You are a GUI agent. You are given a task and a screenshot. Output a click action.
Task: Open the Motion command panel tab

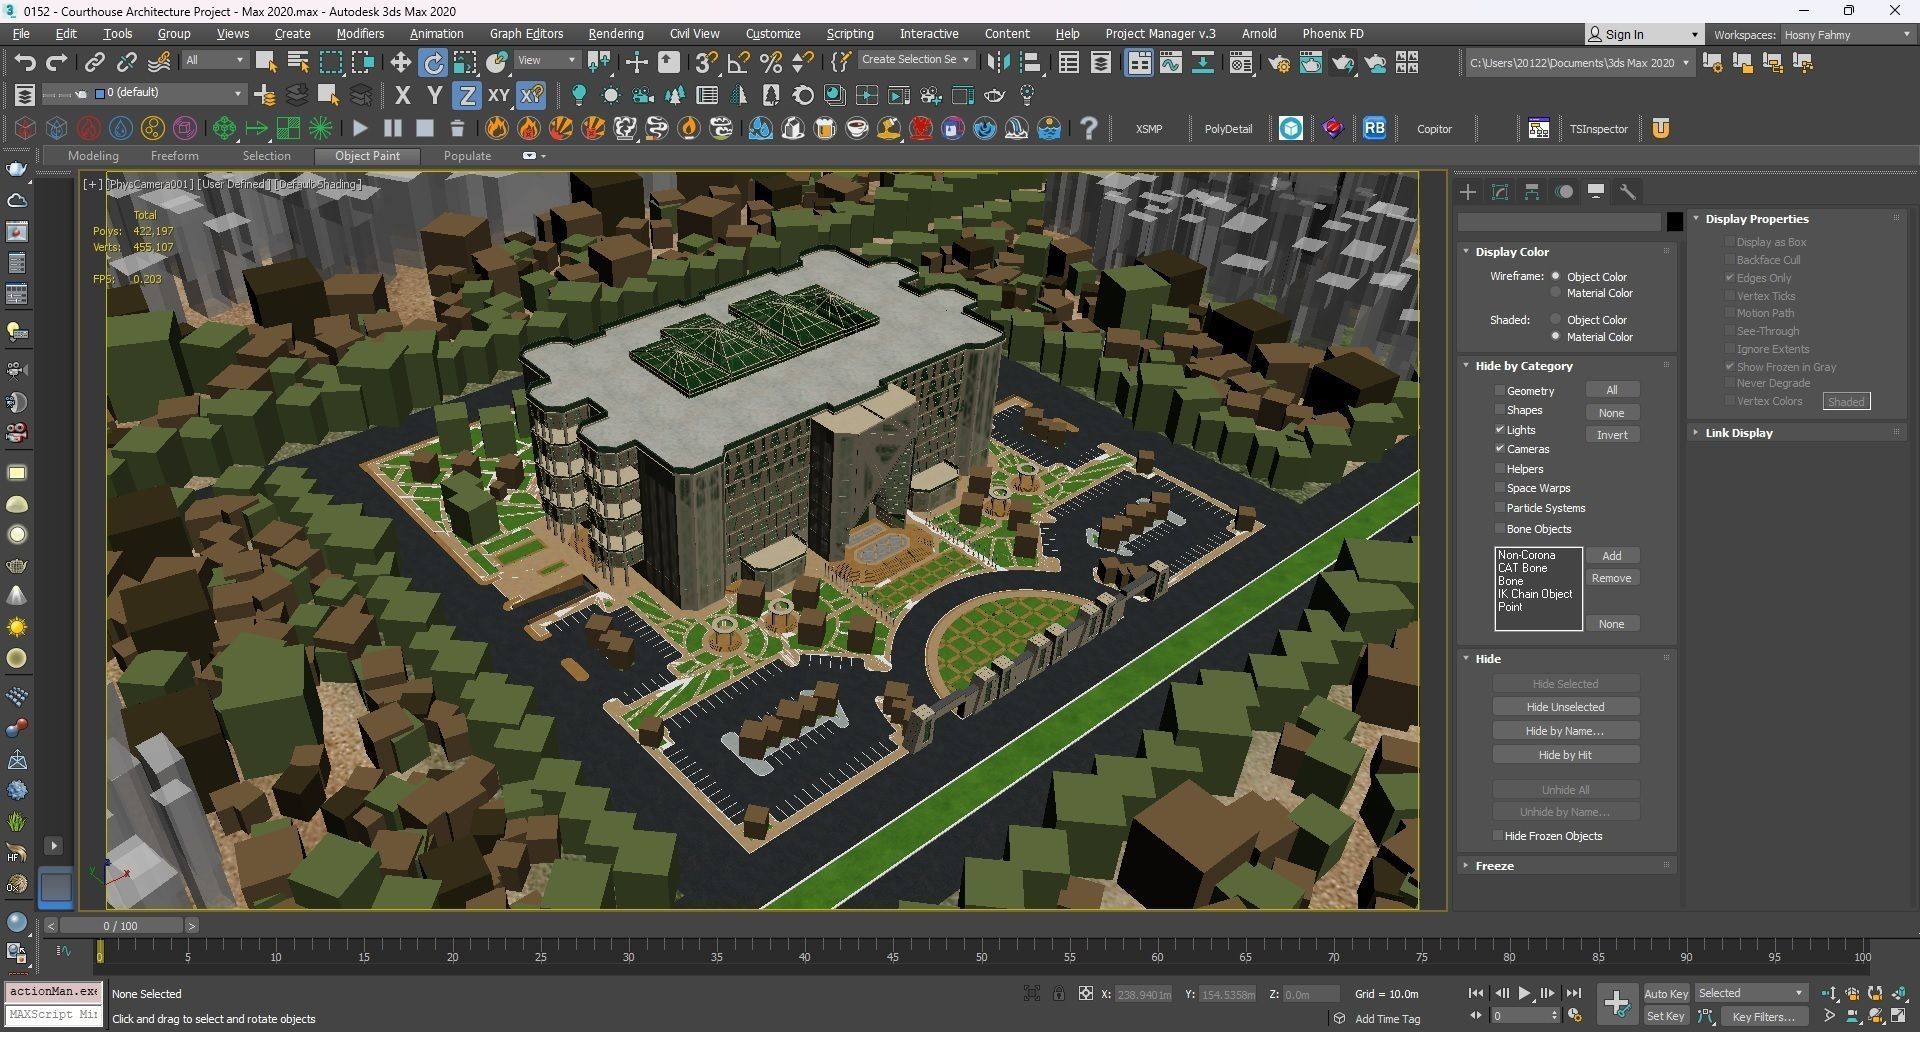pyautogui.click(x=1564, y=192)
